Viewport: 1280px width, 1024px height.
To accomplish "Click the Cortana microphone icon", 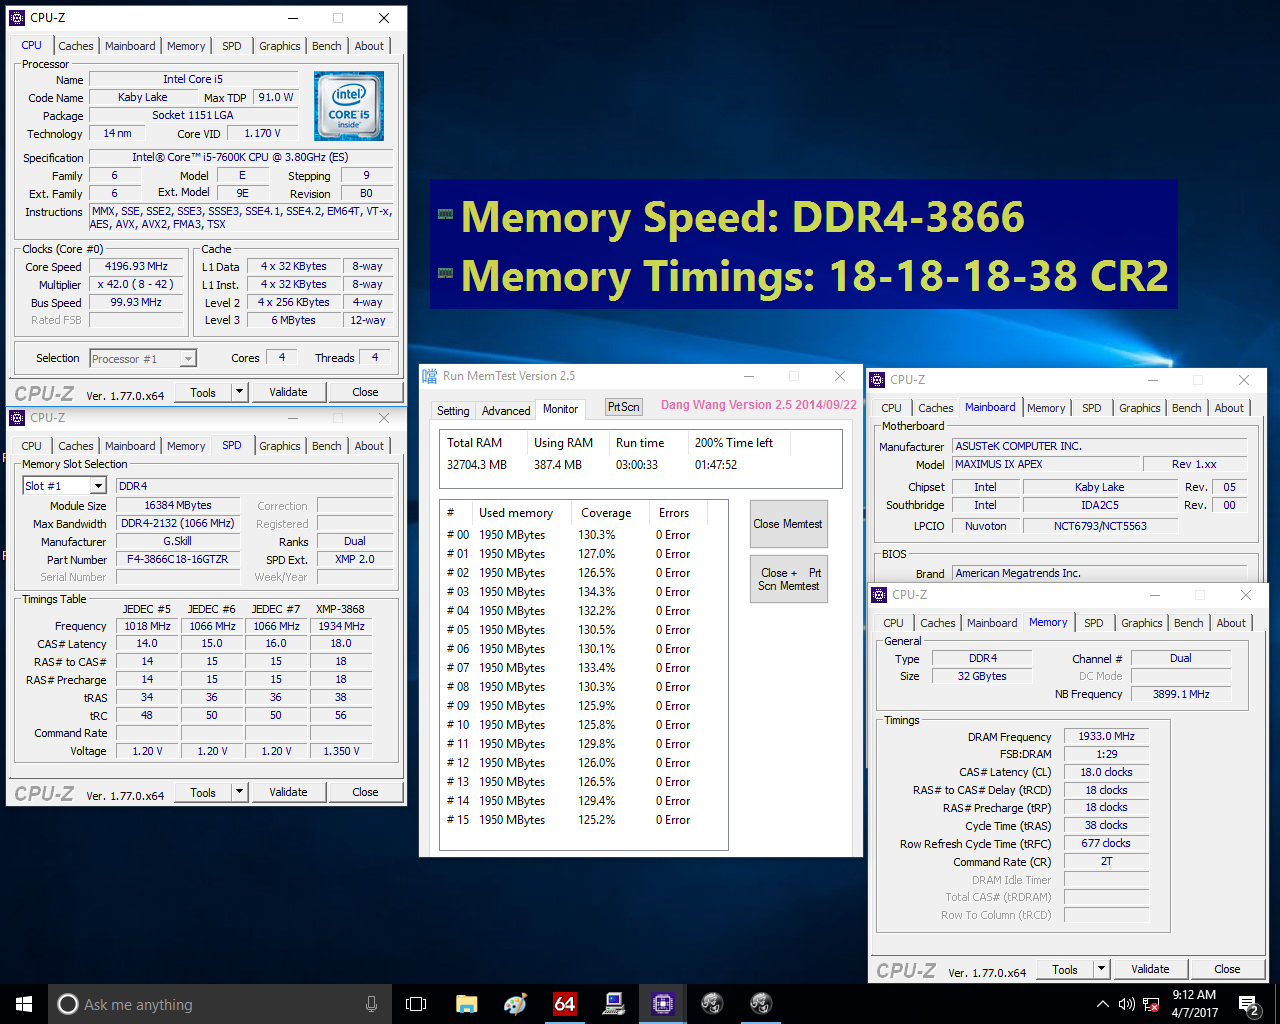I will tap(373, 1004).
